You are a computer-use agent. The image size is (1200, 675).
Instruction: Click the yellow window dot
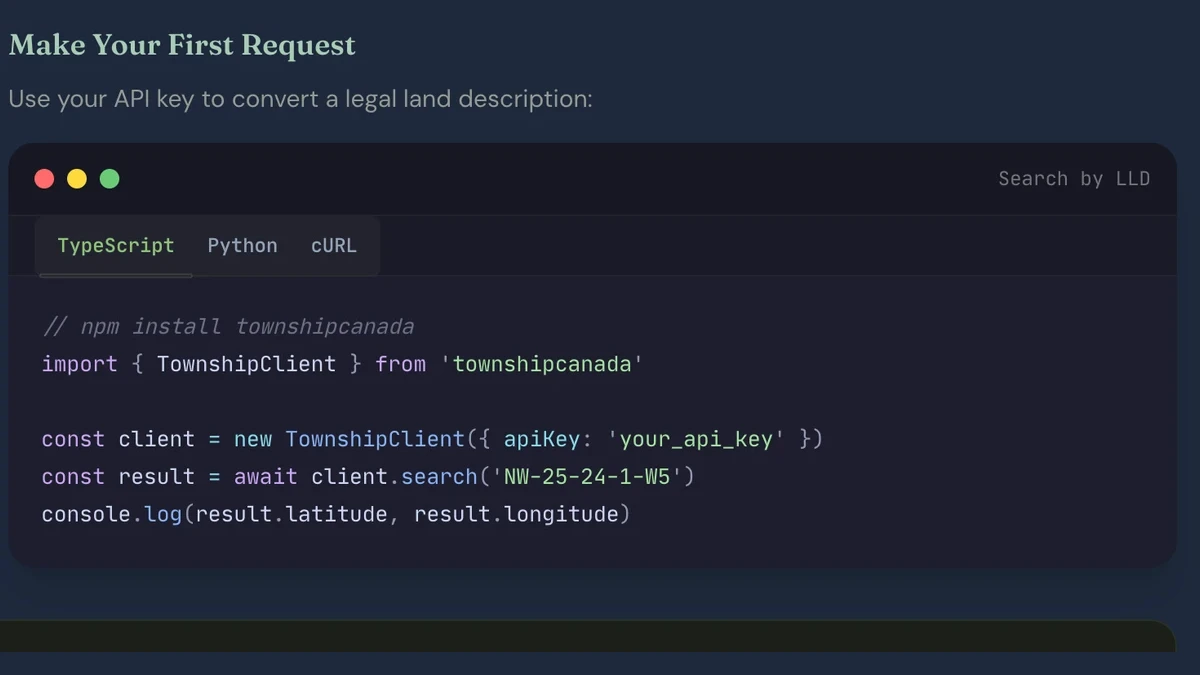77,179
